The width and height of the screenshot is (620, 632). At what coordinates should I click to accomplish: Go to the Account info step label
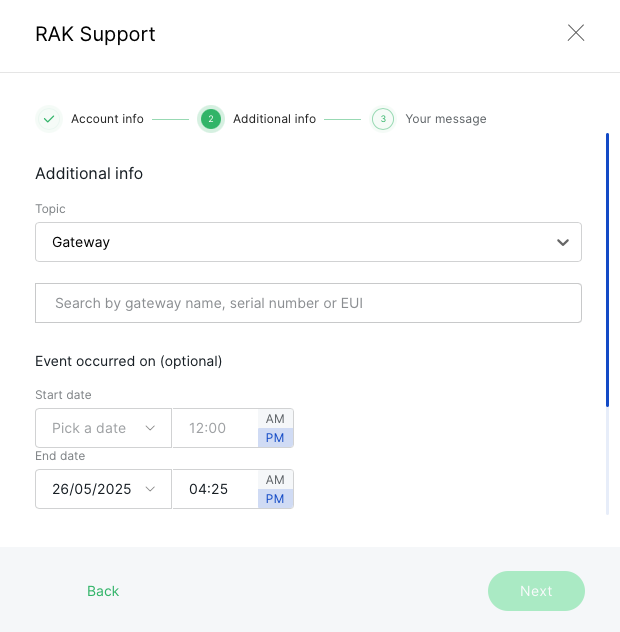pos(107,119)
